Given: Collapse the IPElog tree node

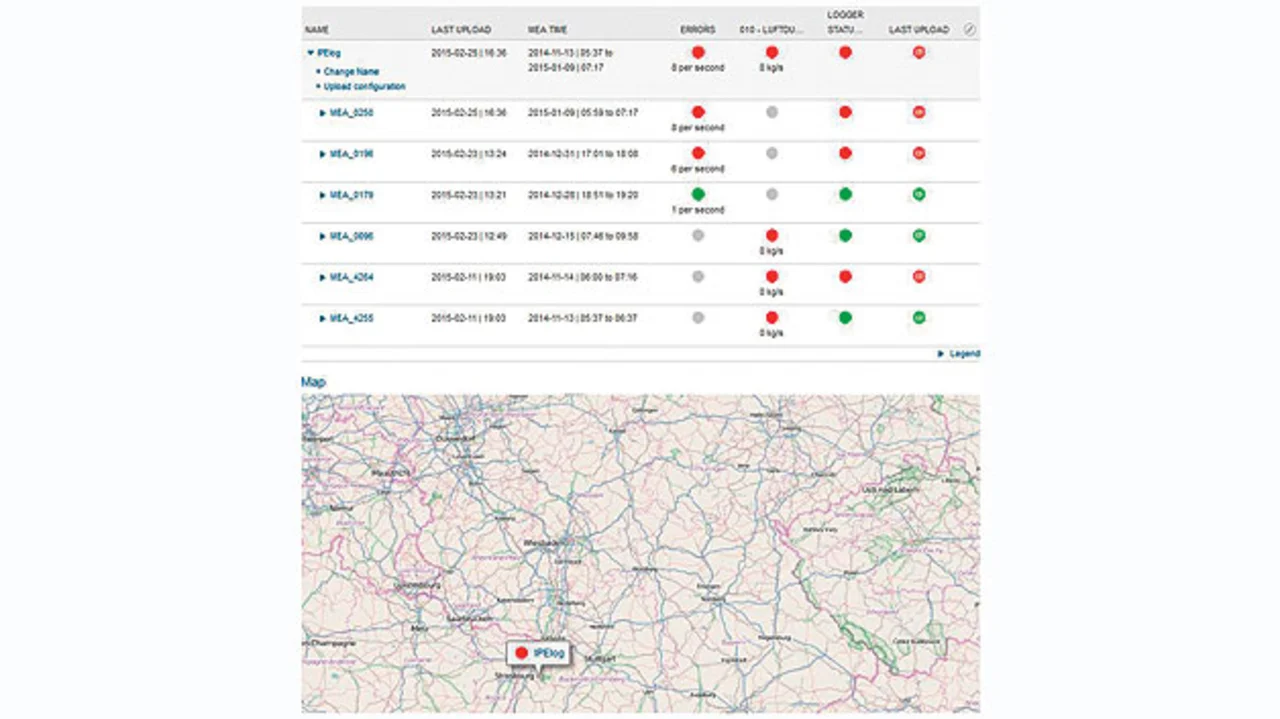Looking at the screenshot, I should click(311, 52).
